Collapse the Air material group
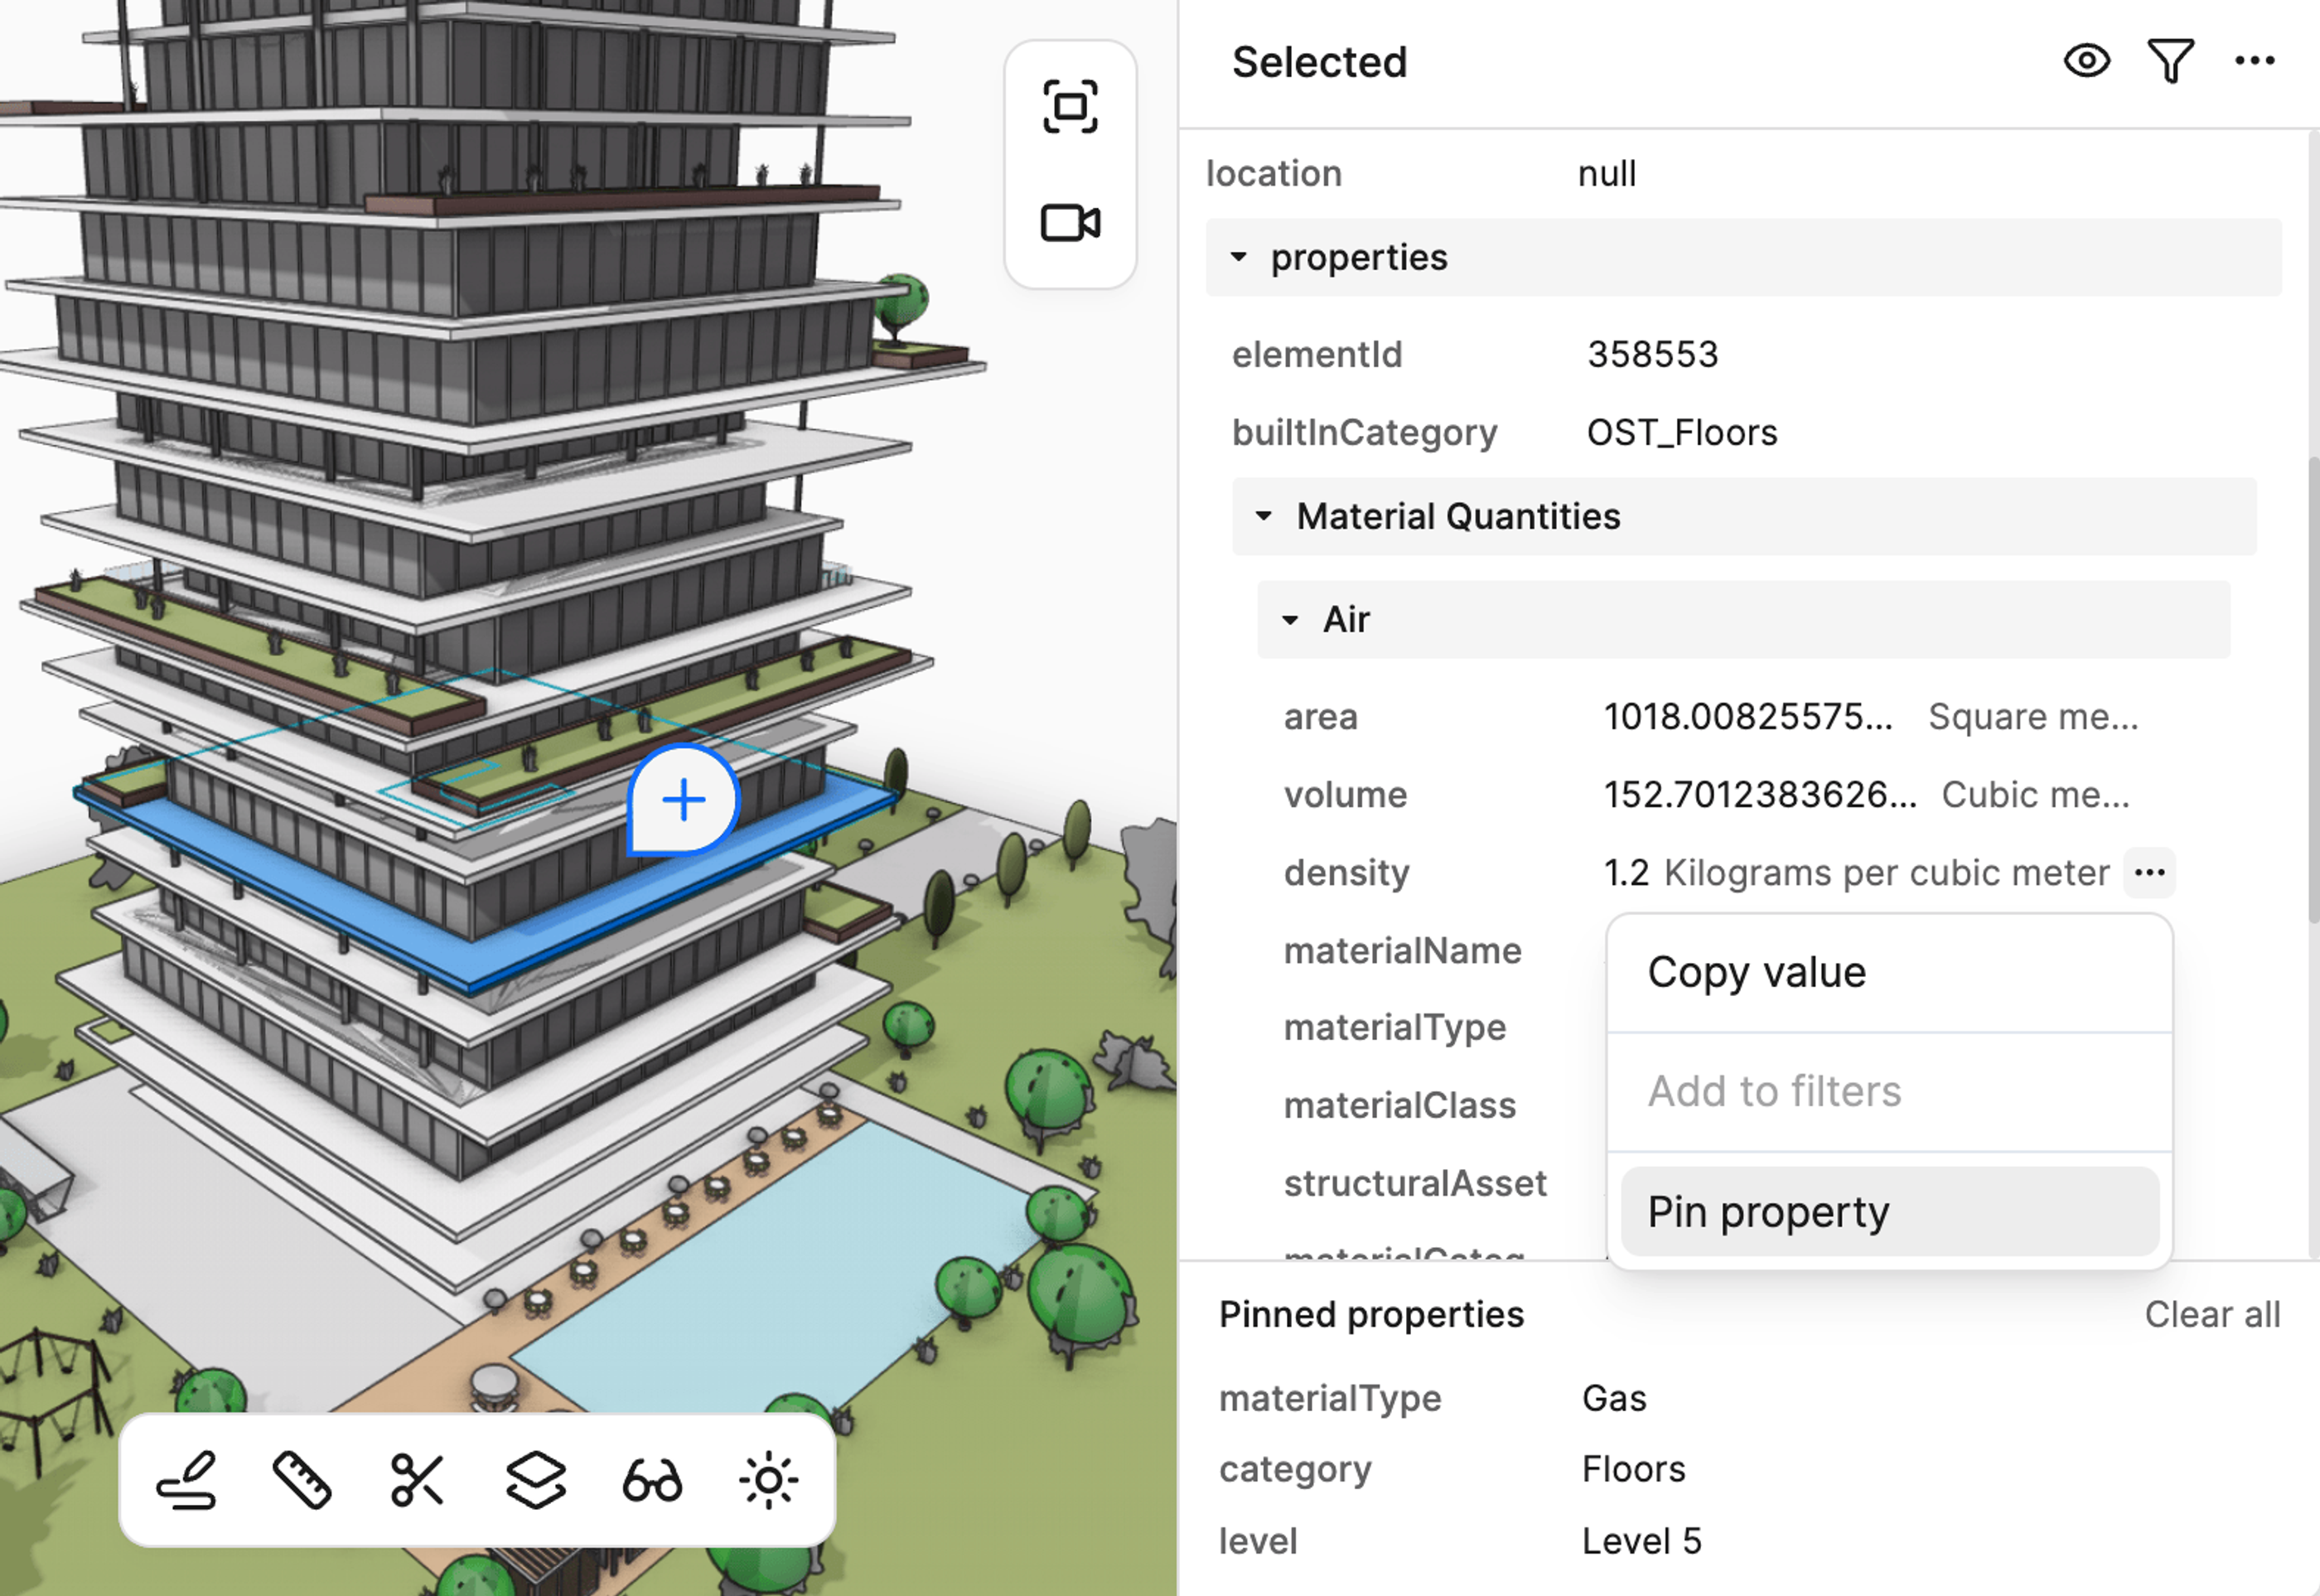This screenshot has height=1596, width=2320. 1743,620
